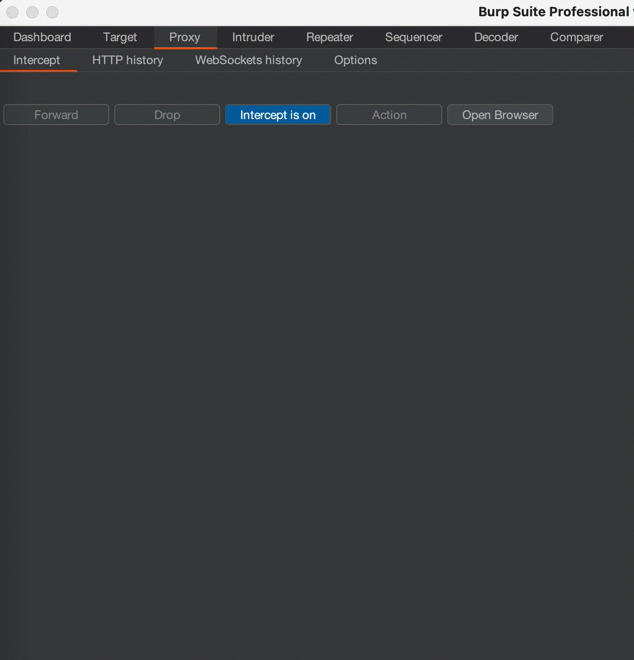634x660 pixels.
Task: Switch to the Target tab
Action: tap(120, 37)
